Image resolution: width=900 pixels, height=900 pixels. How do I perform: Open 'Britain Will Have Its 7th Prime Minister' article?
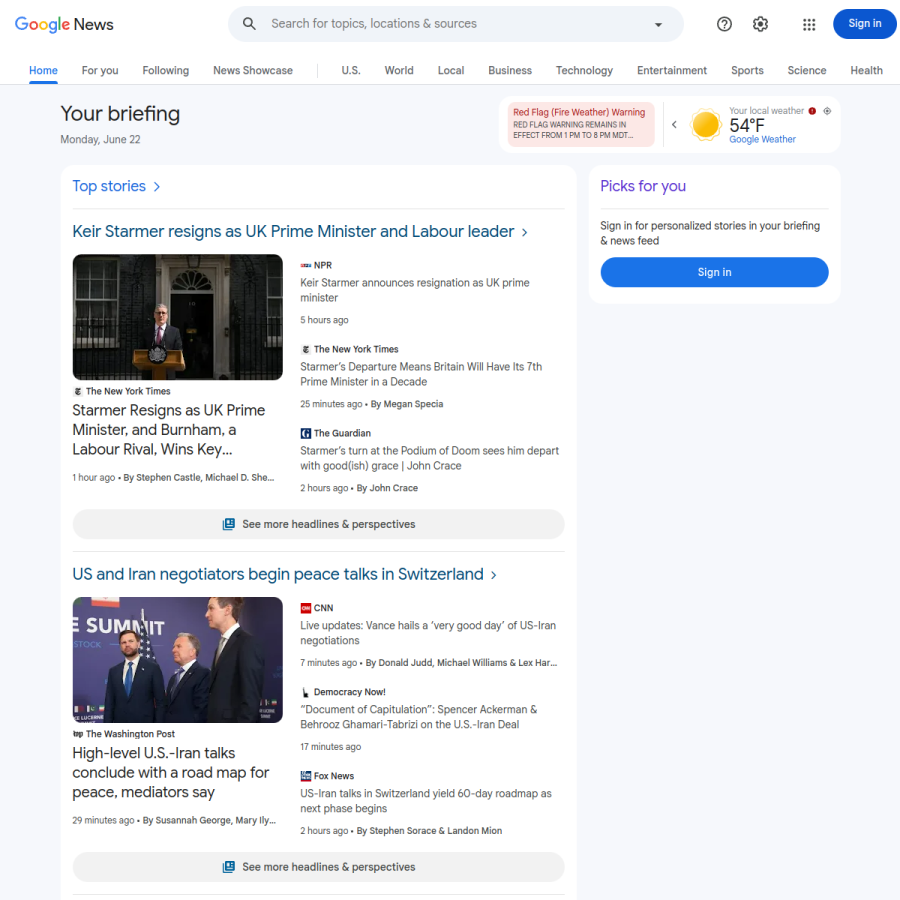421,374
